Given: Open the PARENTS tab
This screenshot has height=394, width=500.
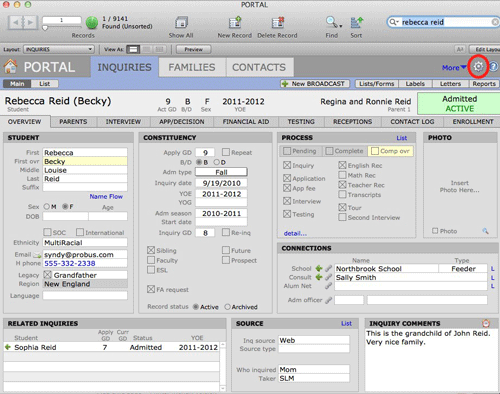Looking at the screenshot, I should point(73,122).
